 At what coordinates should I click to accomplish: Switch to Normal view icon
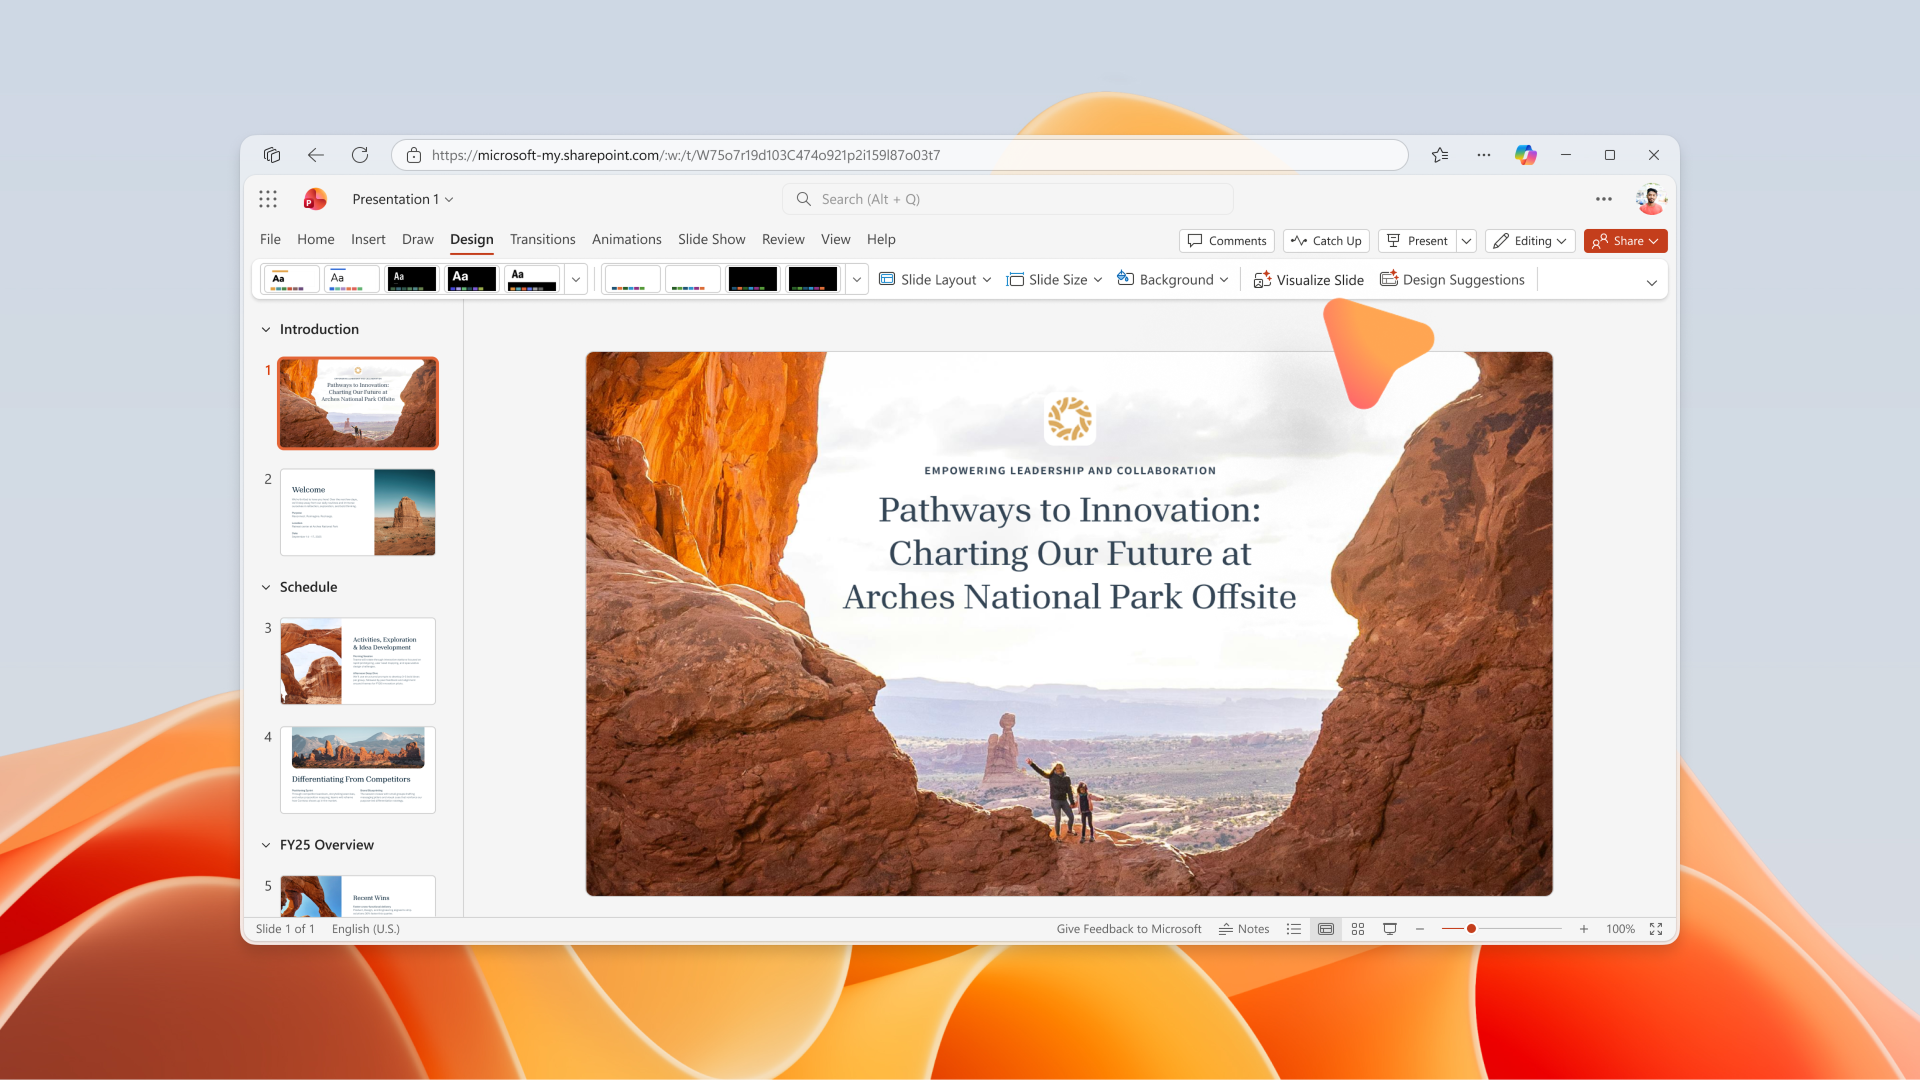coord(1326,929)
